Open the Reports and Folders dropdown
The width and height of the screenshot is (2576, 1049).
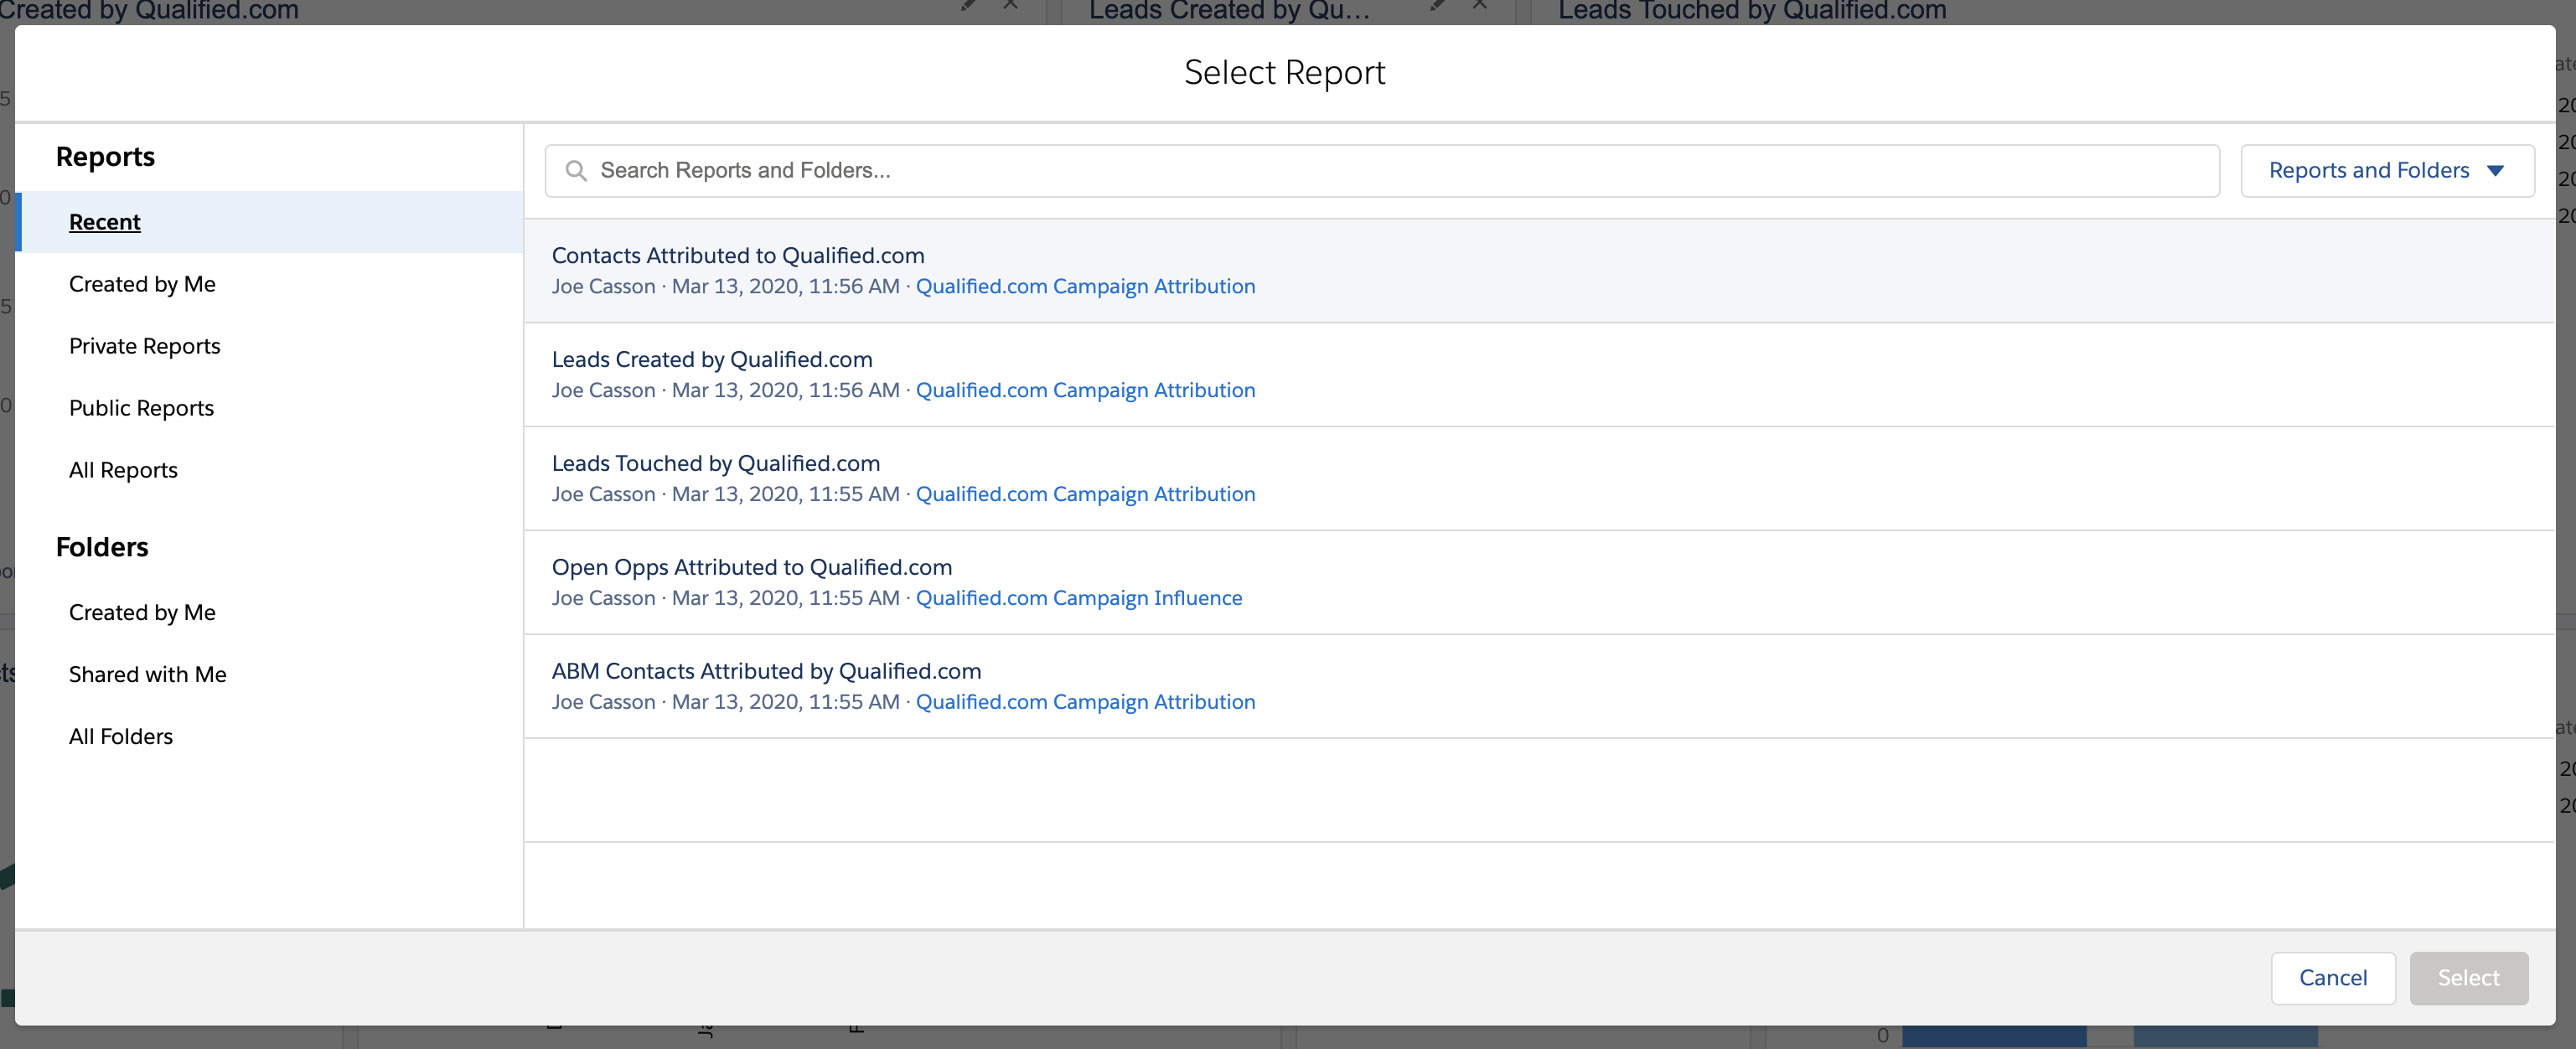tap(2386, 171)
